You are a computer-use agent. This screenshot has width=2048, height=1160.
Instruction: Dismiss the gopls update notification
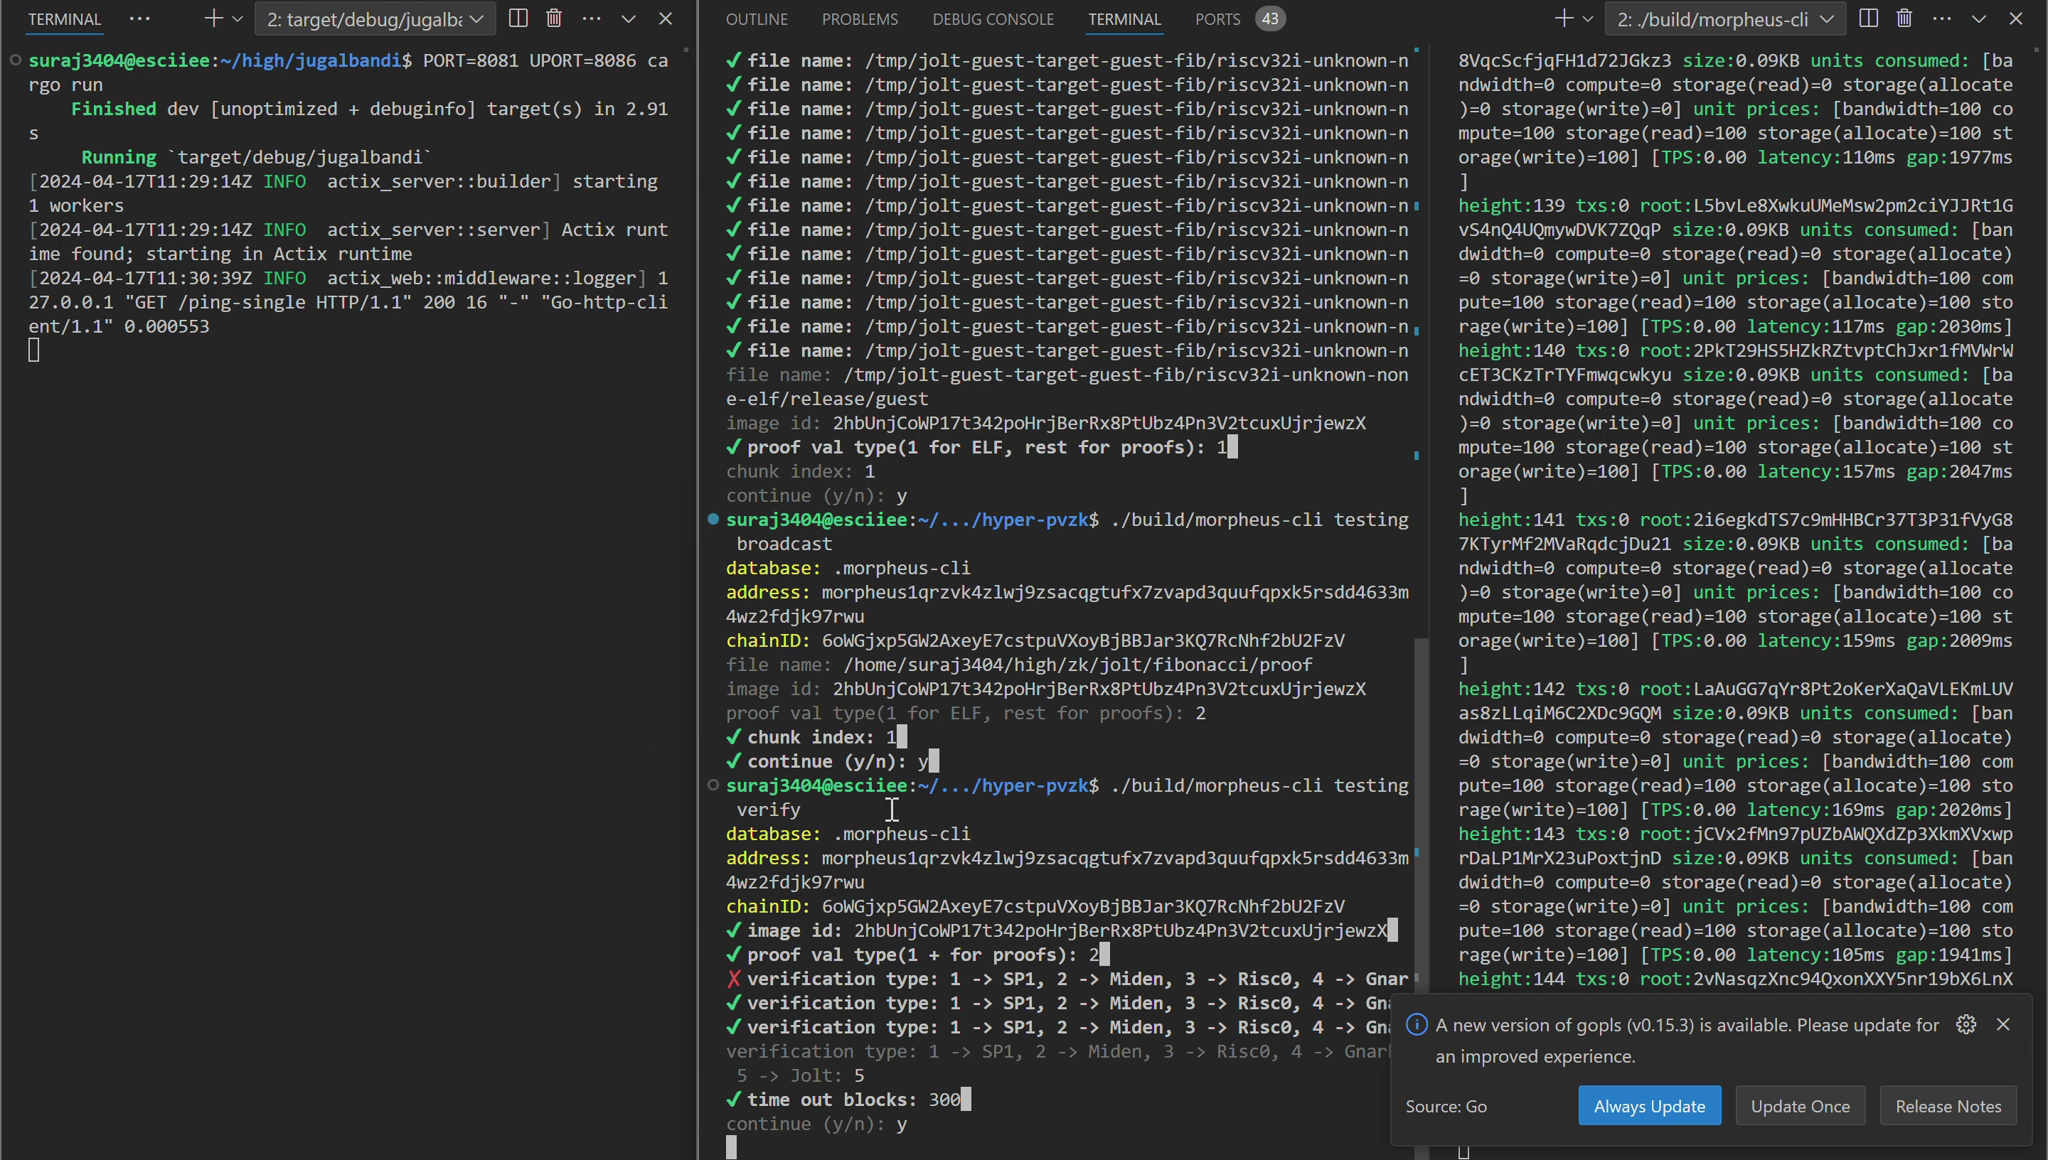pyautogui.click(x=2003, y=1024)
